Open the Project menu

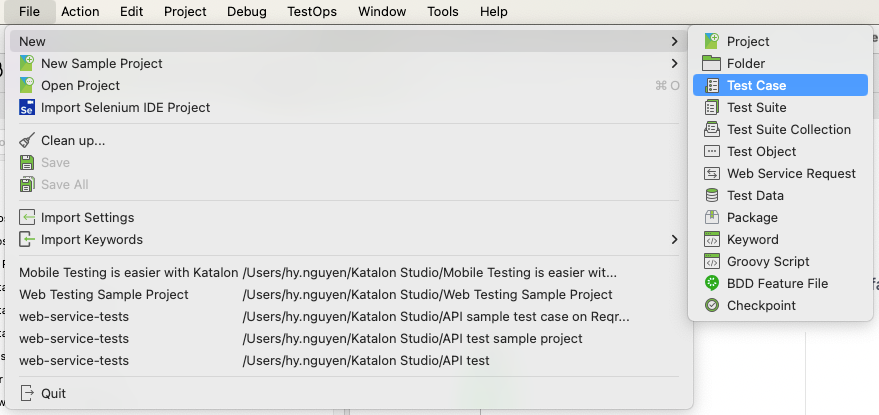click(x=185, y=11)
